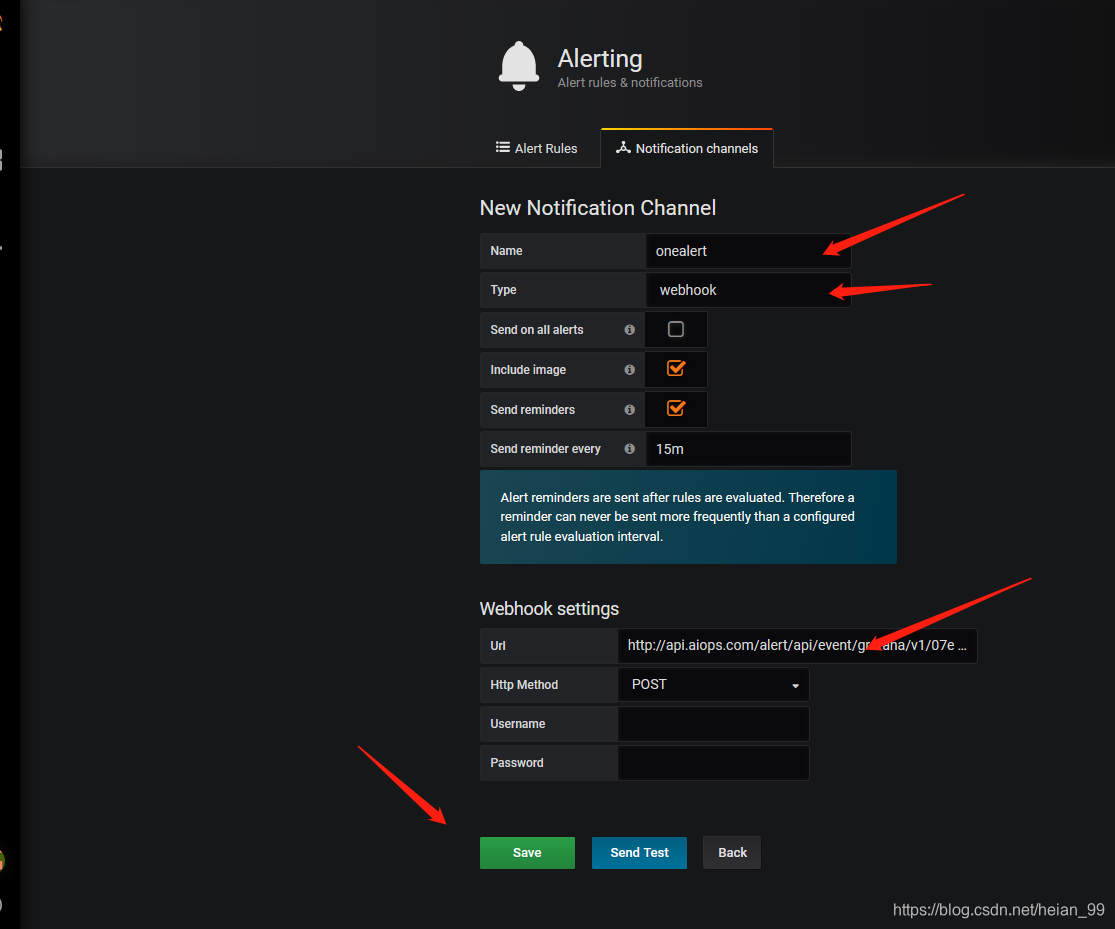Screen dimensions: 1115x929
Task: Show info for Send reminder every
Action: point(629,449)
